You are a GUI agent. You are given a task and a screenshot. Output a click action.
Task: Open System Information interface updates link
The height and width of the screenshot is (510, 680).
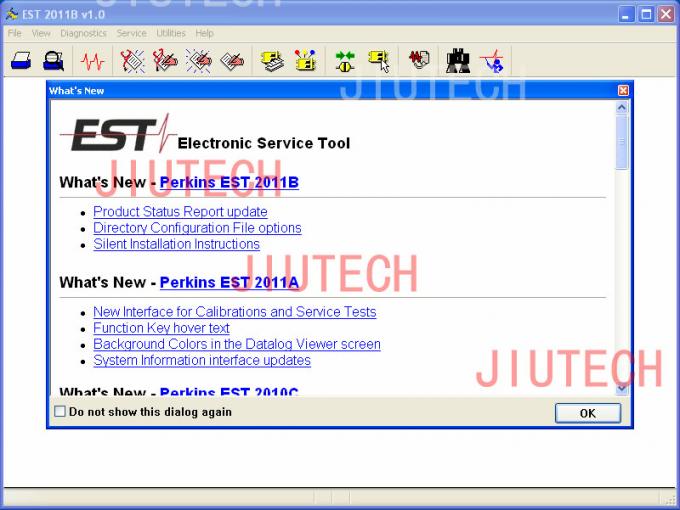point(202,360)
